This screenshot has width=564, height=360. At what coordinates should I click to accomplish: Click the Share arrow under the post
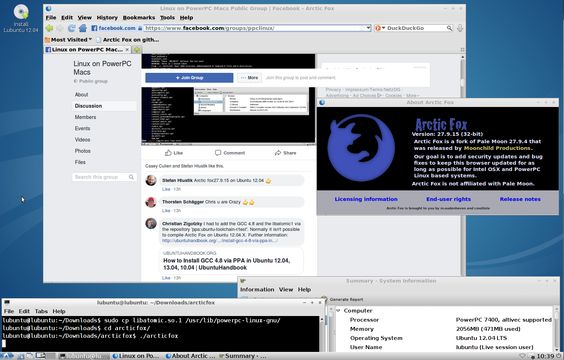pos(278,153)
